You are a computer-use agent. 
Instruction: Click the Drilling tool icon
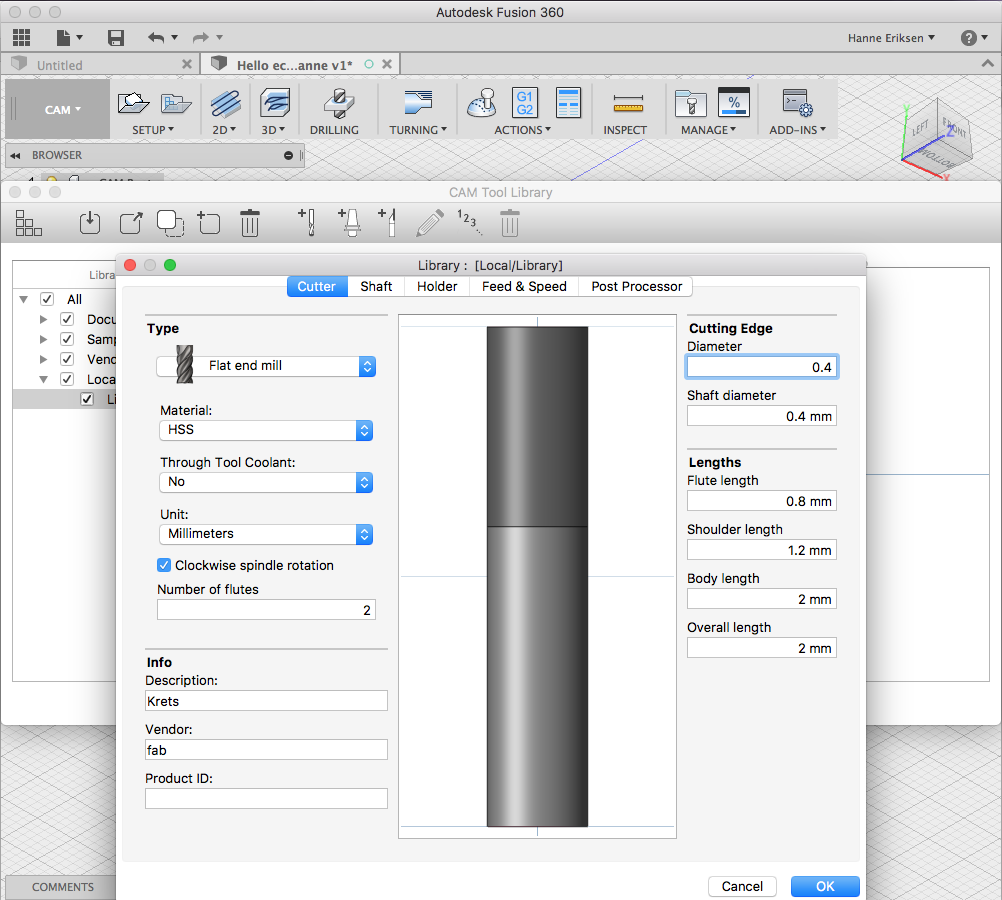click(x=339, y=103)
